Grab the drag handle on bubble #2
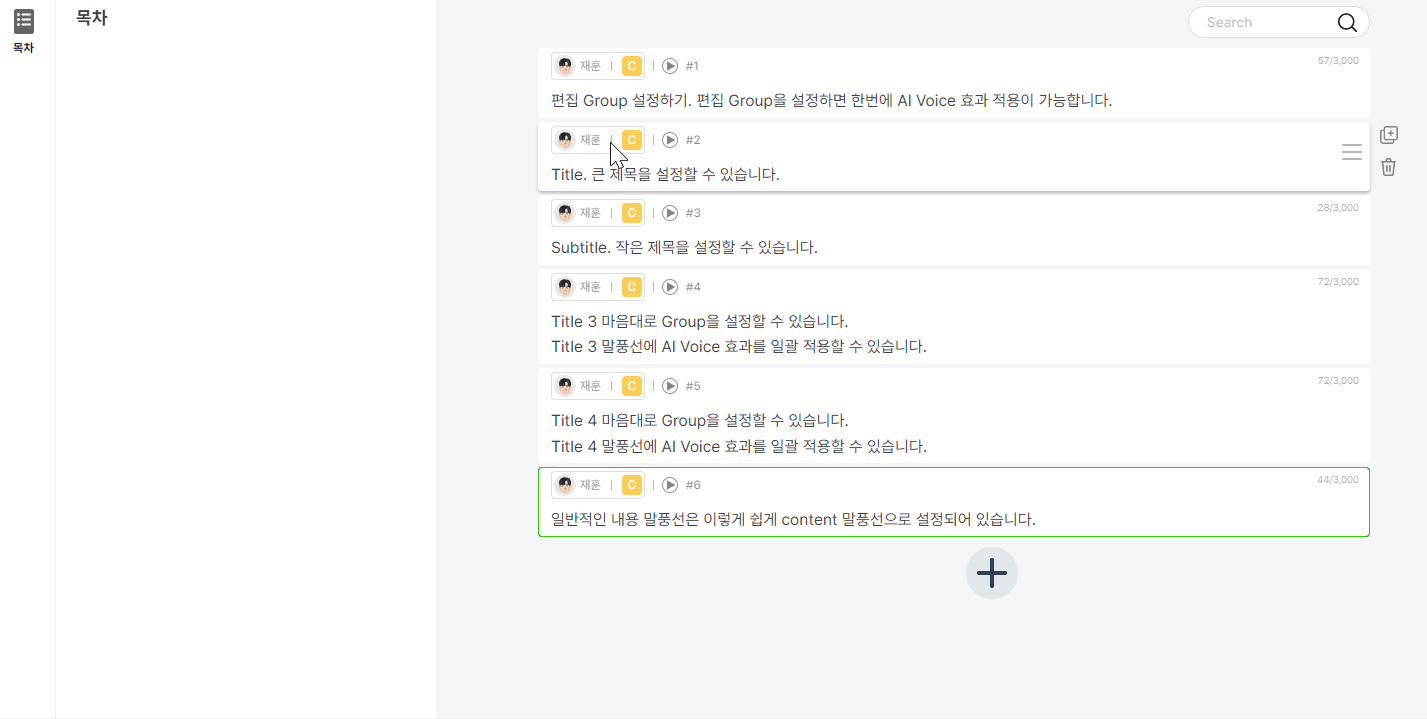1427x719 pixels. (1352, 152)
